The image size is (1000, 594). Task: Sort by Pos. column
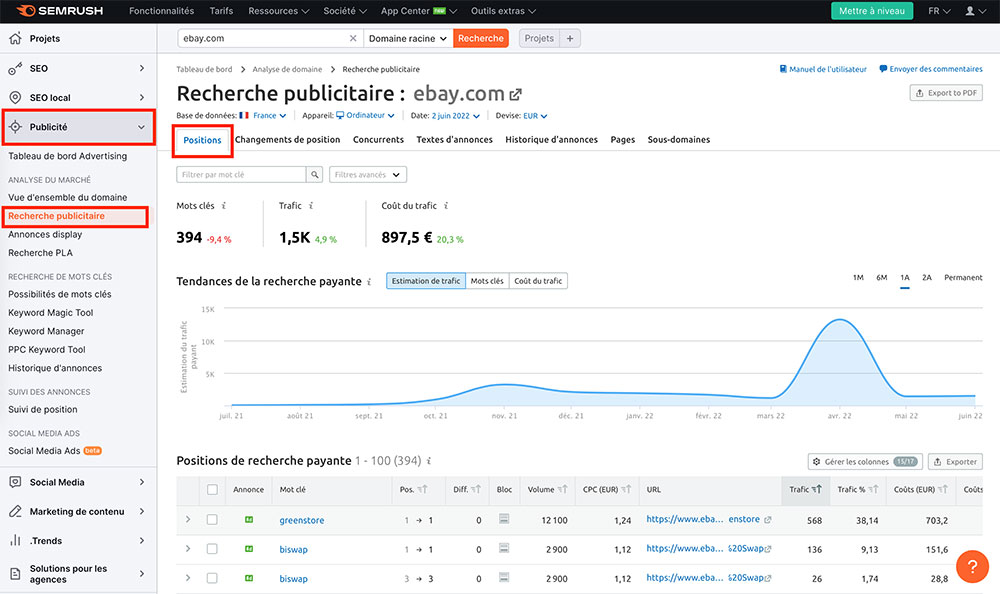click(x=422, y=489)
